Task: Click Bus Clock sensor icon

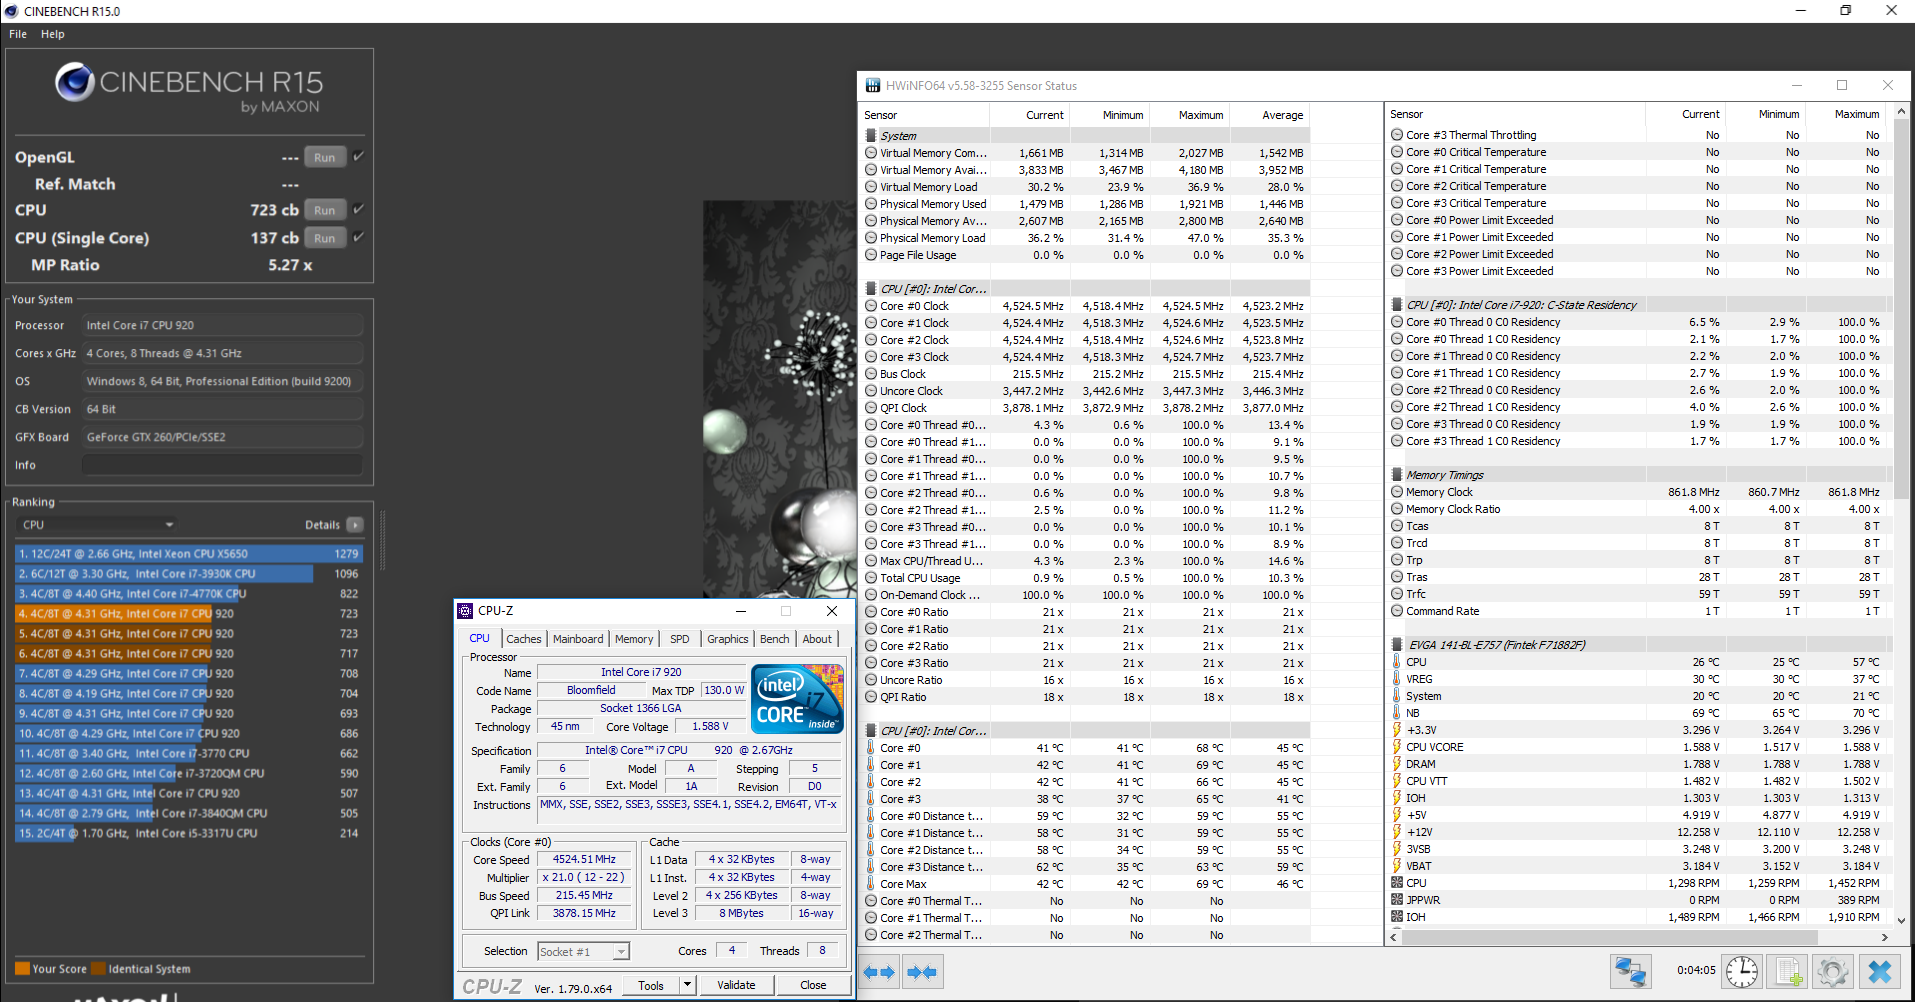Action: (x=871, y=374)
